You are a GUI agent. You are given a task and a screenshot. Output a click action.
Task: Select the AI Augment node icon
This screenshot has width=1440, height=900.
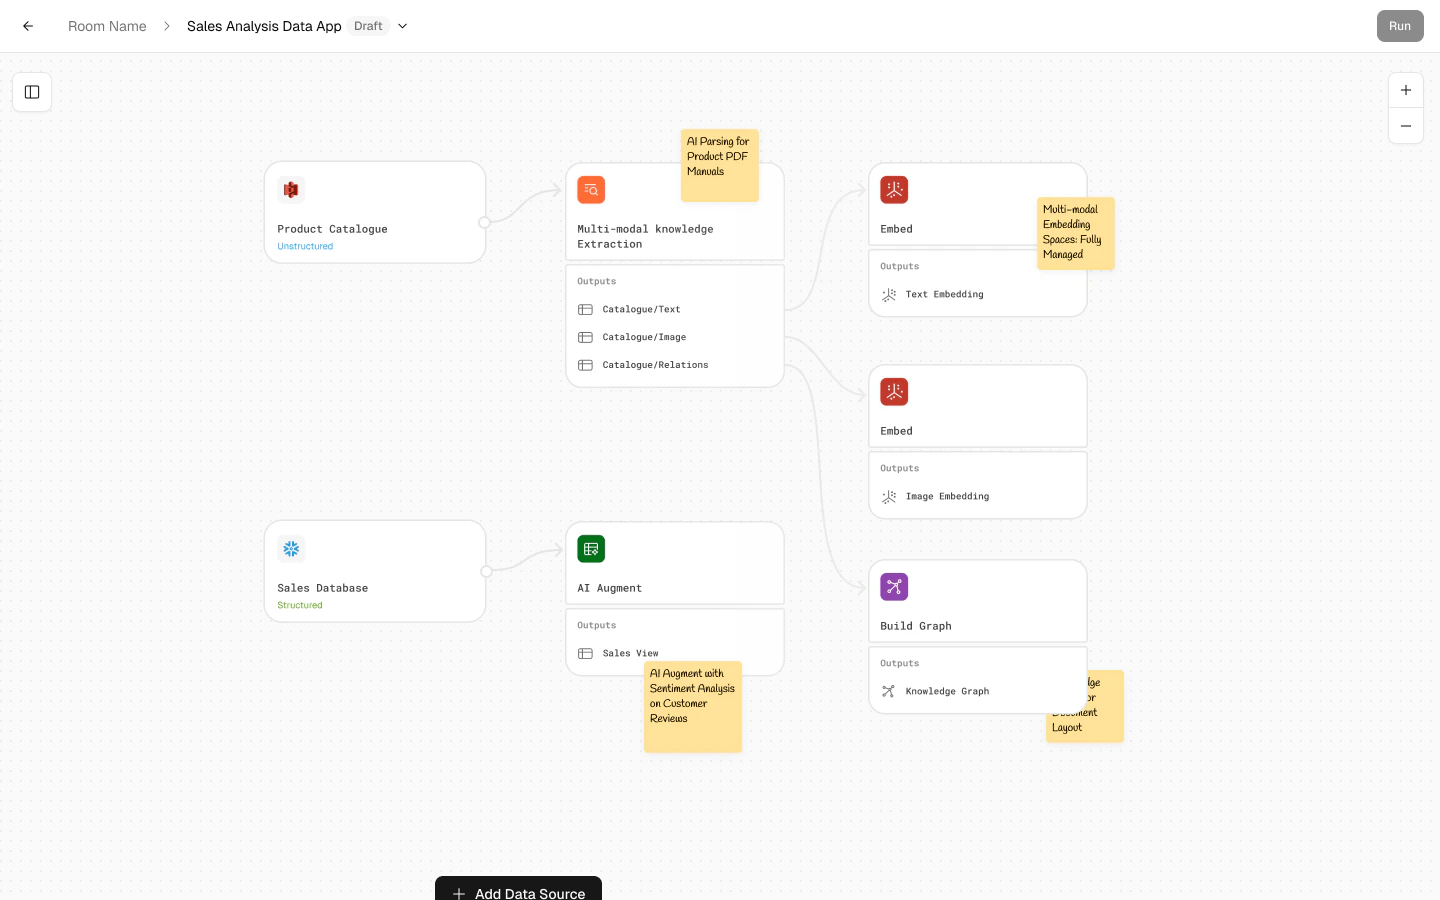(591, 548)
